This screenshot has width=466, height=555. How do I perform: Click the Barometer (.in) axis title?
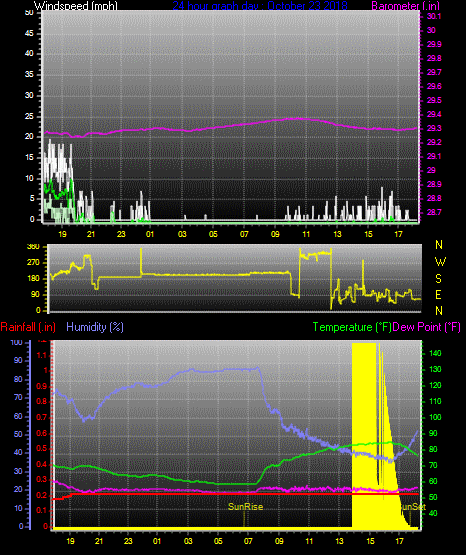pos(405,5)
